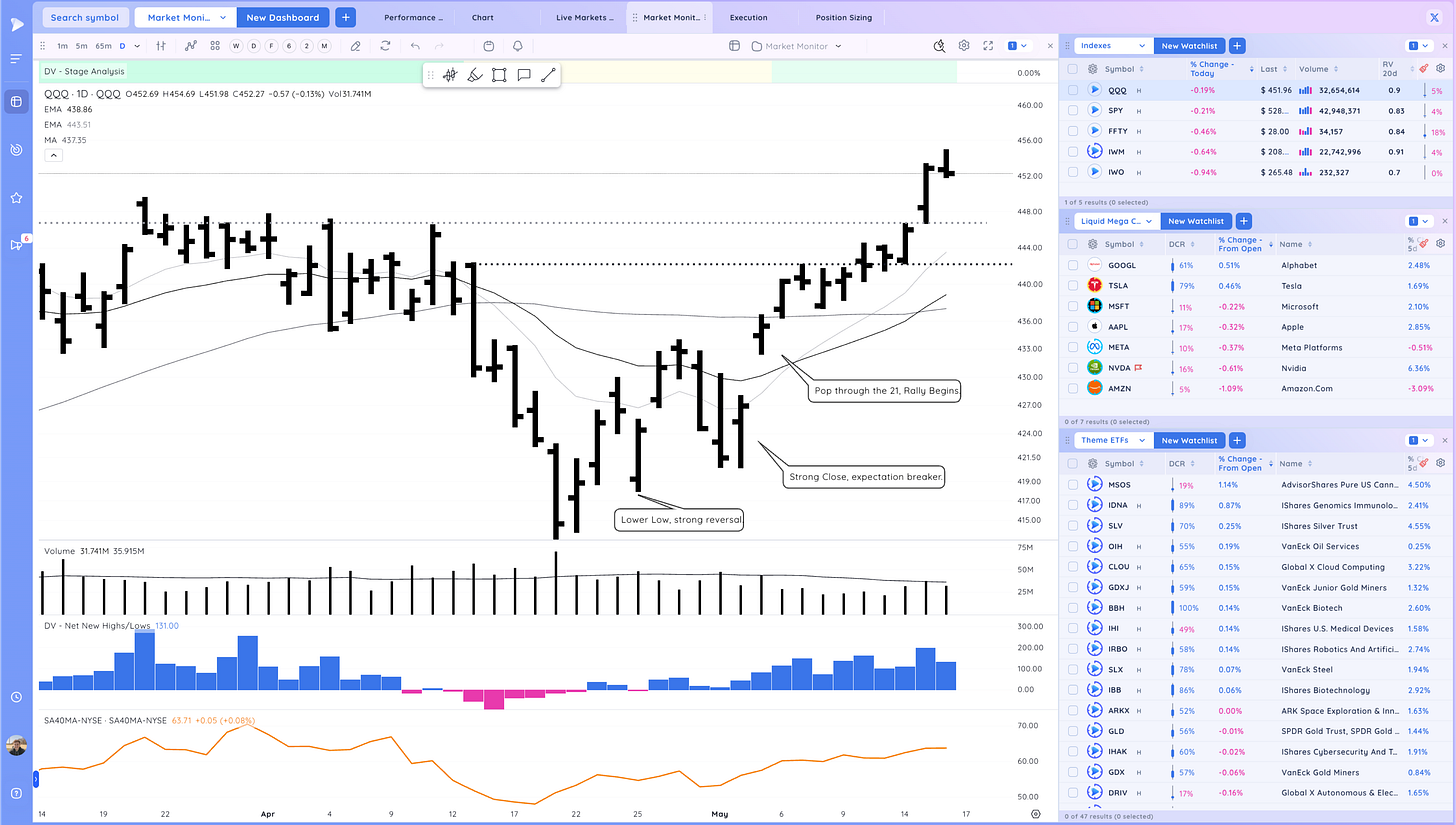This screenshot has width=1456, height=825.
Task: Tick the QQQ row checkbox
Action: click(x=1072, y=89)
